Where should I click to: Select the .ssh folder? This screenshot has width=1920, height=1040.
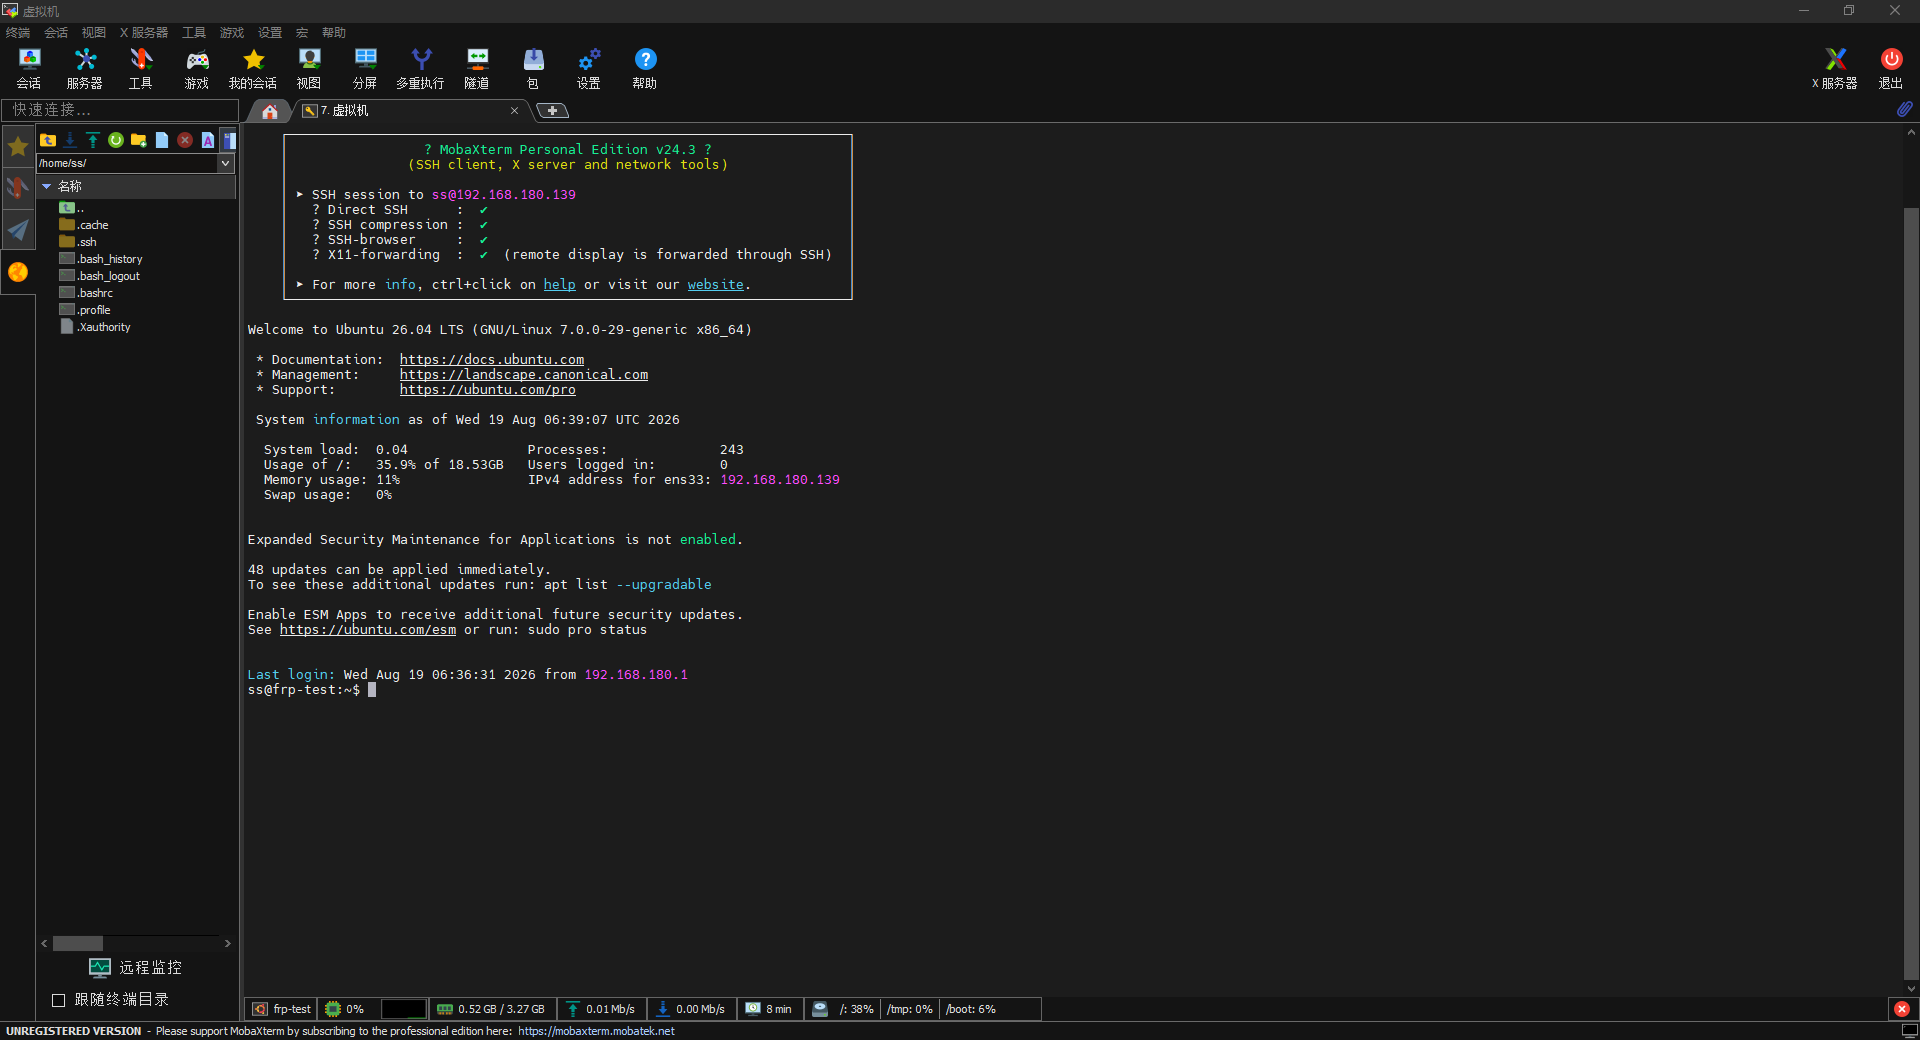pos(78,242)
